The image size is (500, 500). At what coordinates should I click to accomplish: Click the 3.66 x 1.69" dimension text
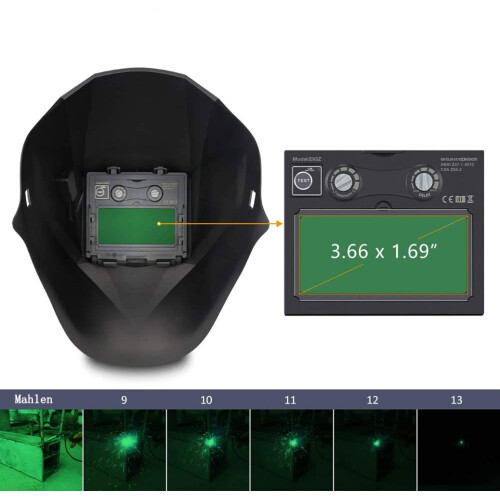click(384, 251)
